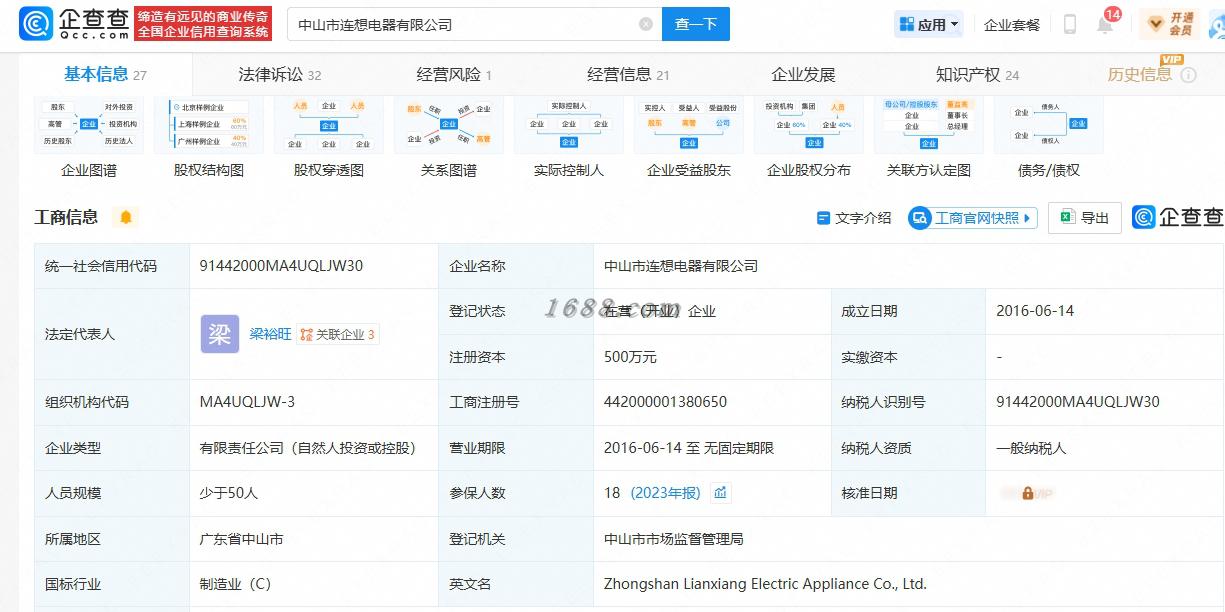Click the chart icon beside 2023年报
Screen dimensions: 1225x612
point(721,492)
